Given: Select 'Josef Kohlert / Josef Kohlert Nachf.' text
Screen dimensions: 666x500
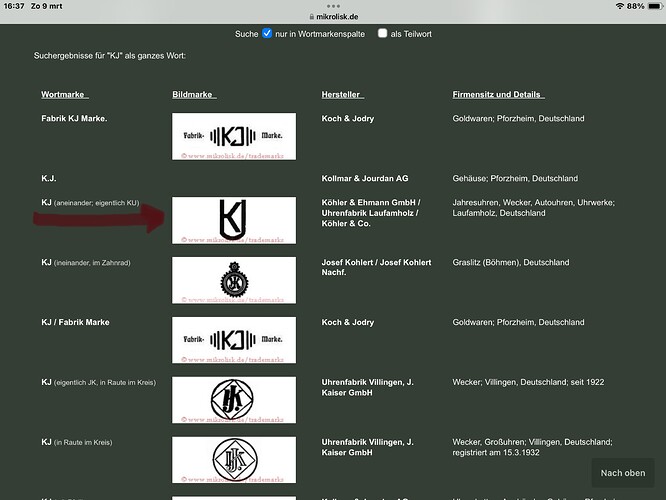Looking at the screenshot, I should (x=376, y=267).
